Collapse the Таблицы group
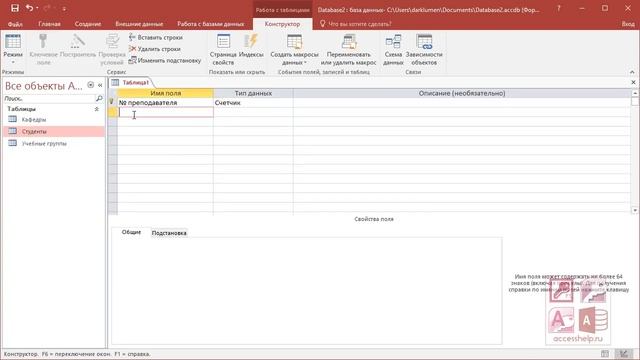Viewport: 640px width, 360px height. point(97,109)
